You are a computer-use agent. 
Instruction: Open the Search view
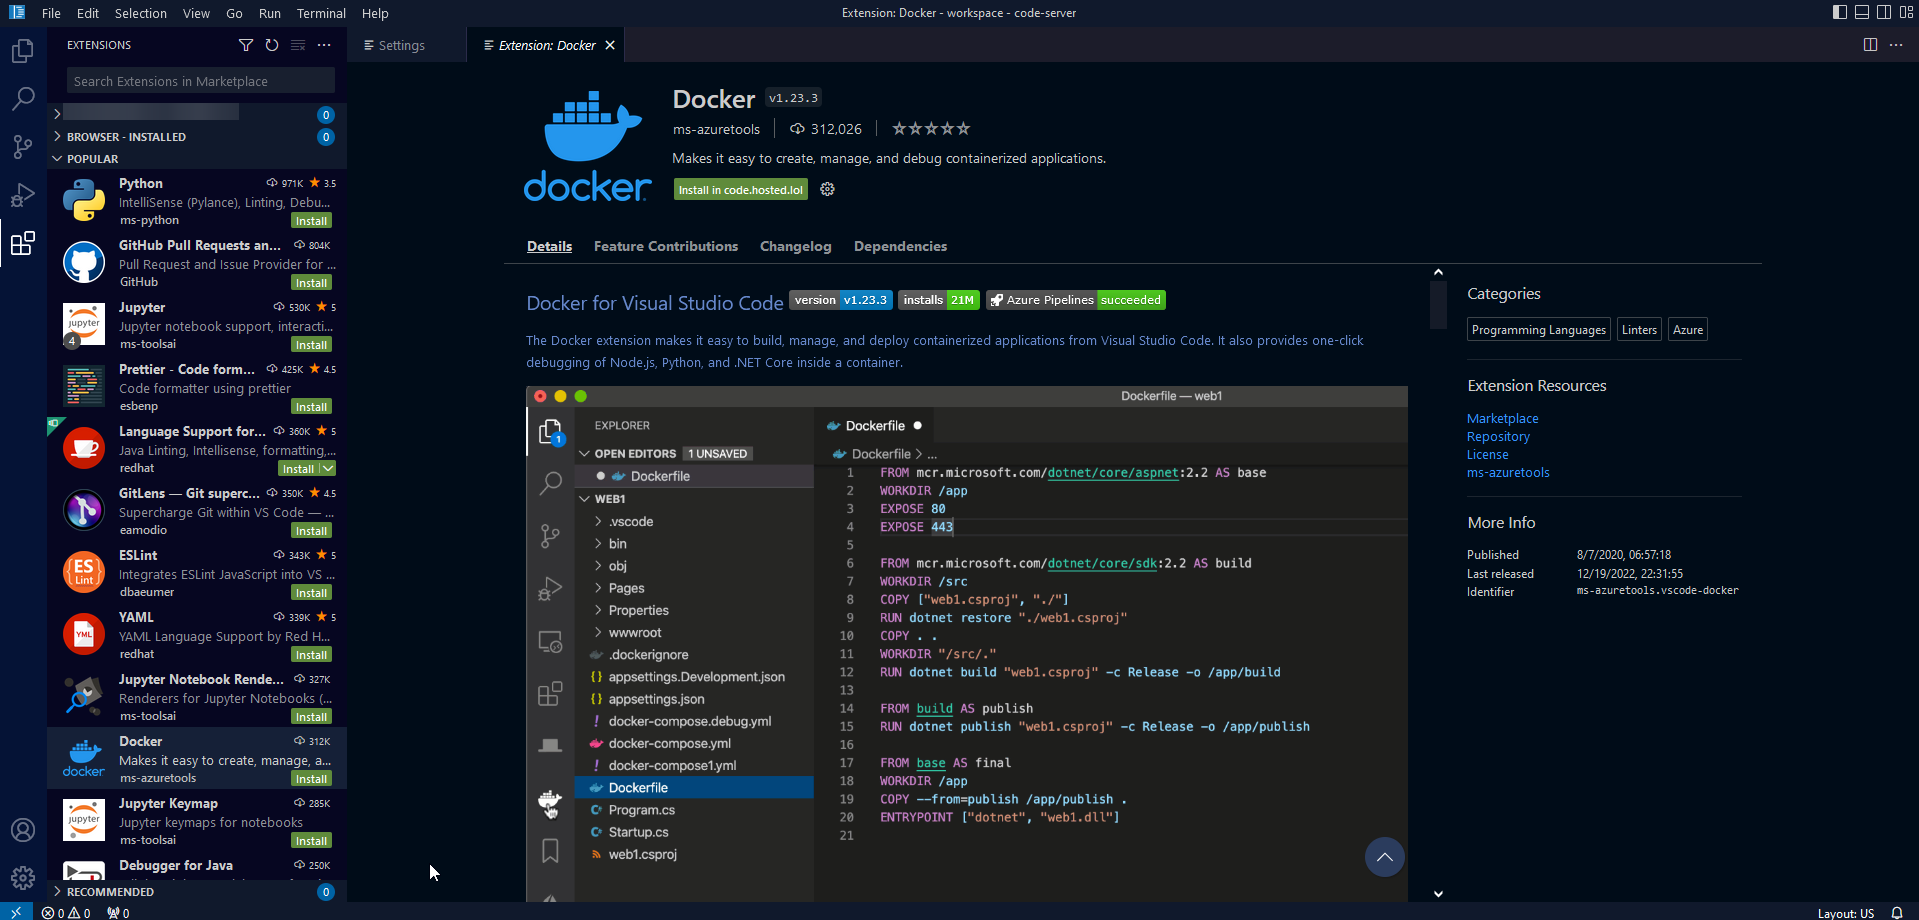(x=22, y=98)
